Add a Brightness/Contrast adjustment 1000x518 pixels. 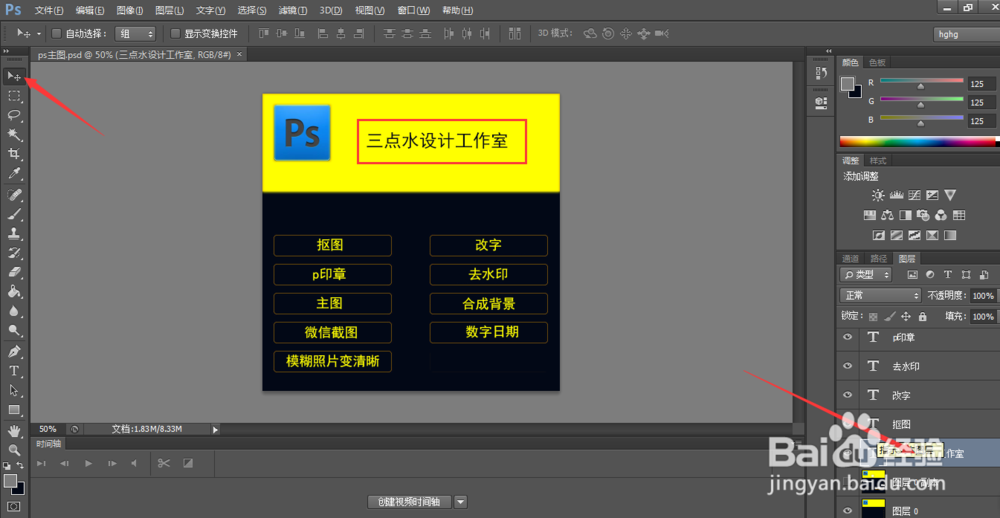point(878,195)
